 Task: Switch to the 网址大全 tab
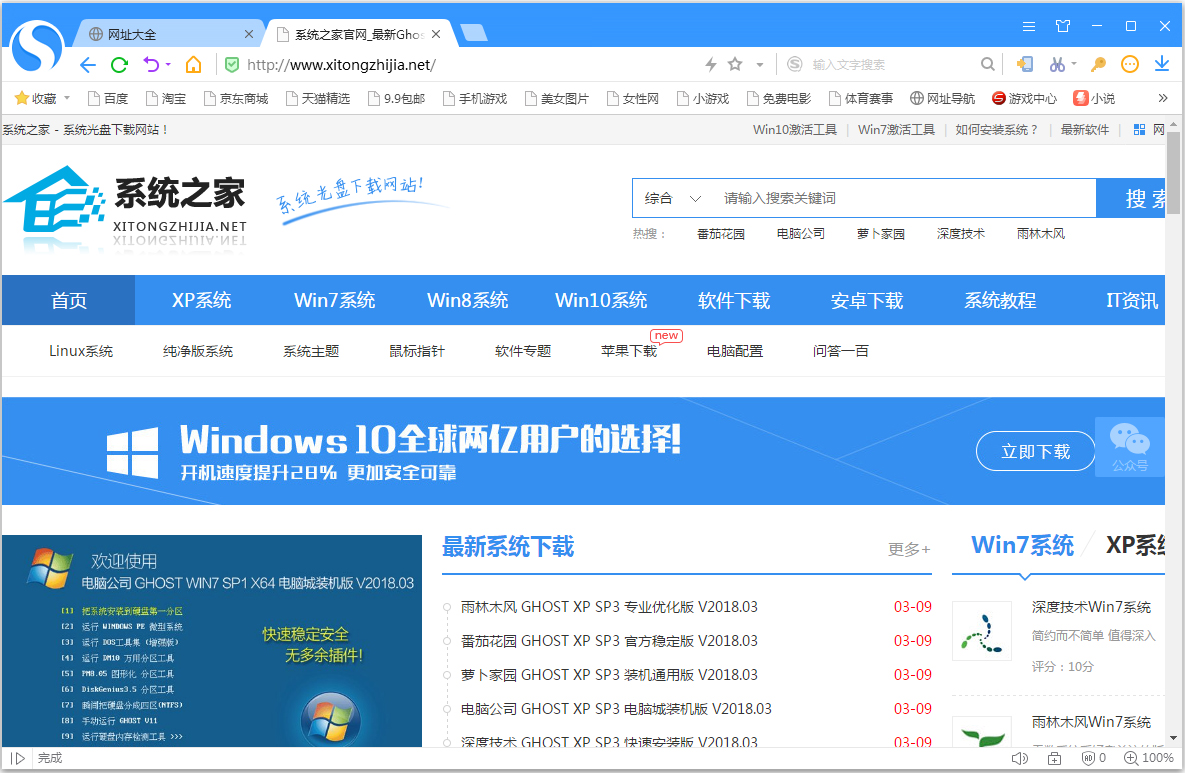[168, 34]
